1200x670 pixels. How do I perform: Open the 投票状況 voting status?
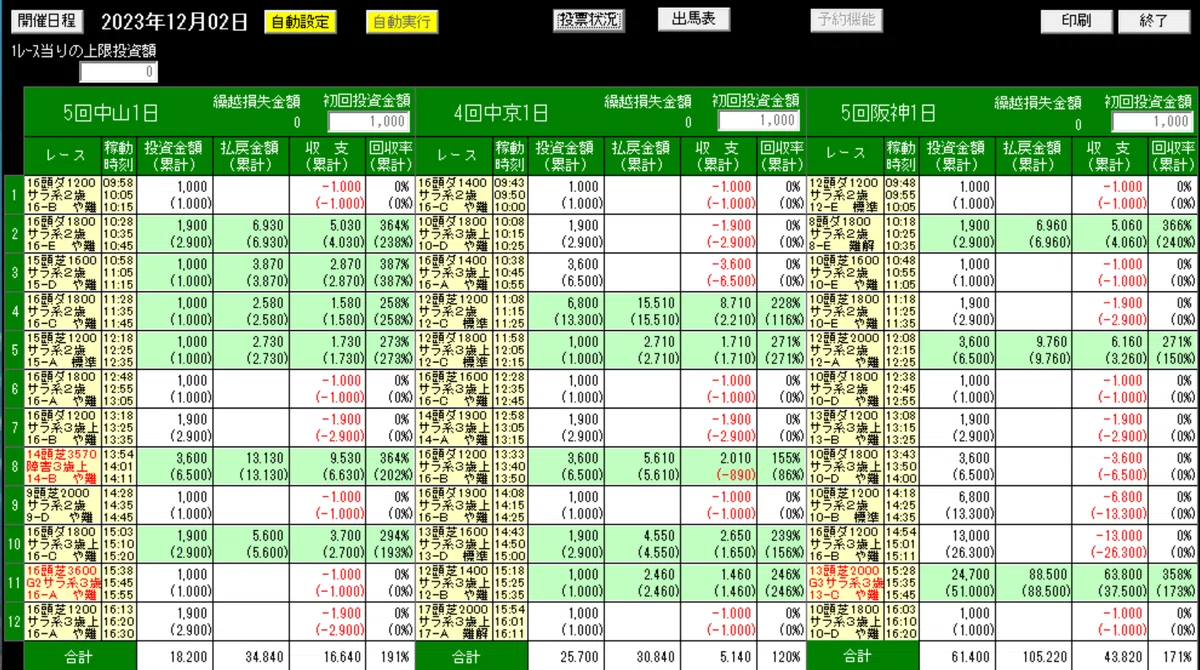click(x=588, y=20)
